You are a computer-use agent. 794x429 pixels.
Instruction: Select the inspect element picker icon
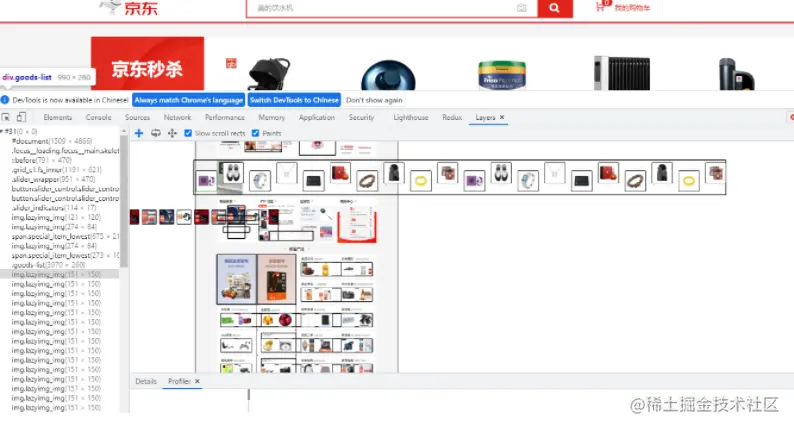click(x=6, y=117)
